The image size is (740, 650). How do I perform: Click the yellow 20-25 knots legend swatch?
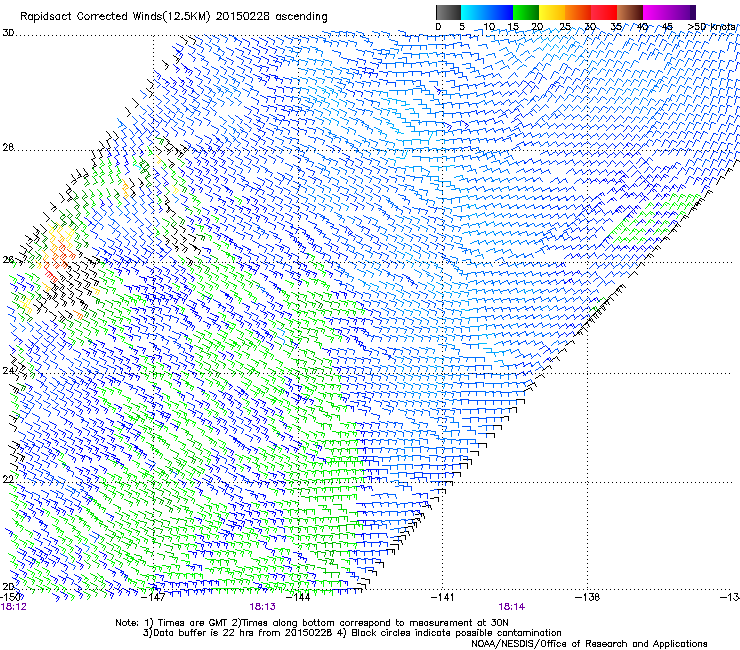point(552,12)
